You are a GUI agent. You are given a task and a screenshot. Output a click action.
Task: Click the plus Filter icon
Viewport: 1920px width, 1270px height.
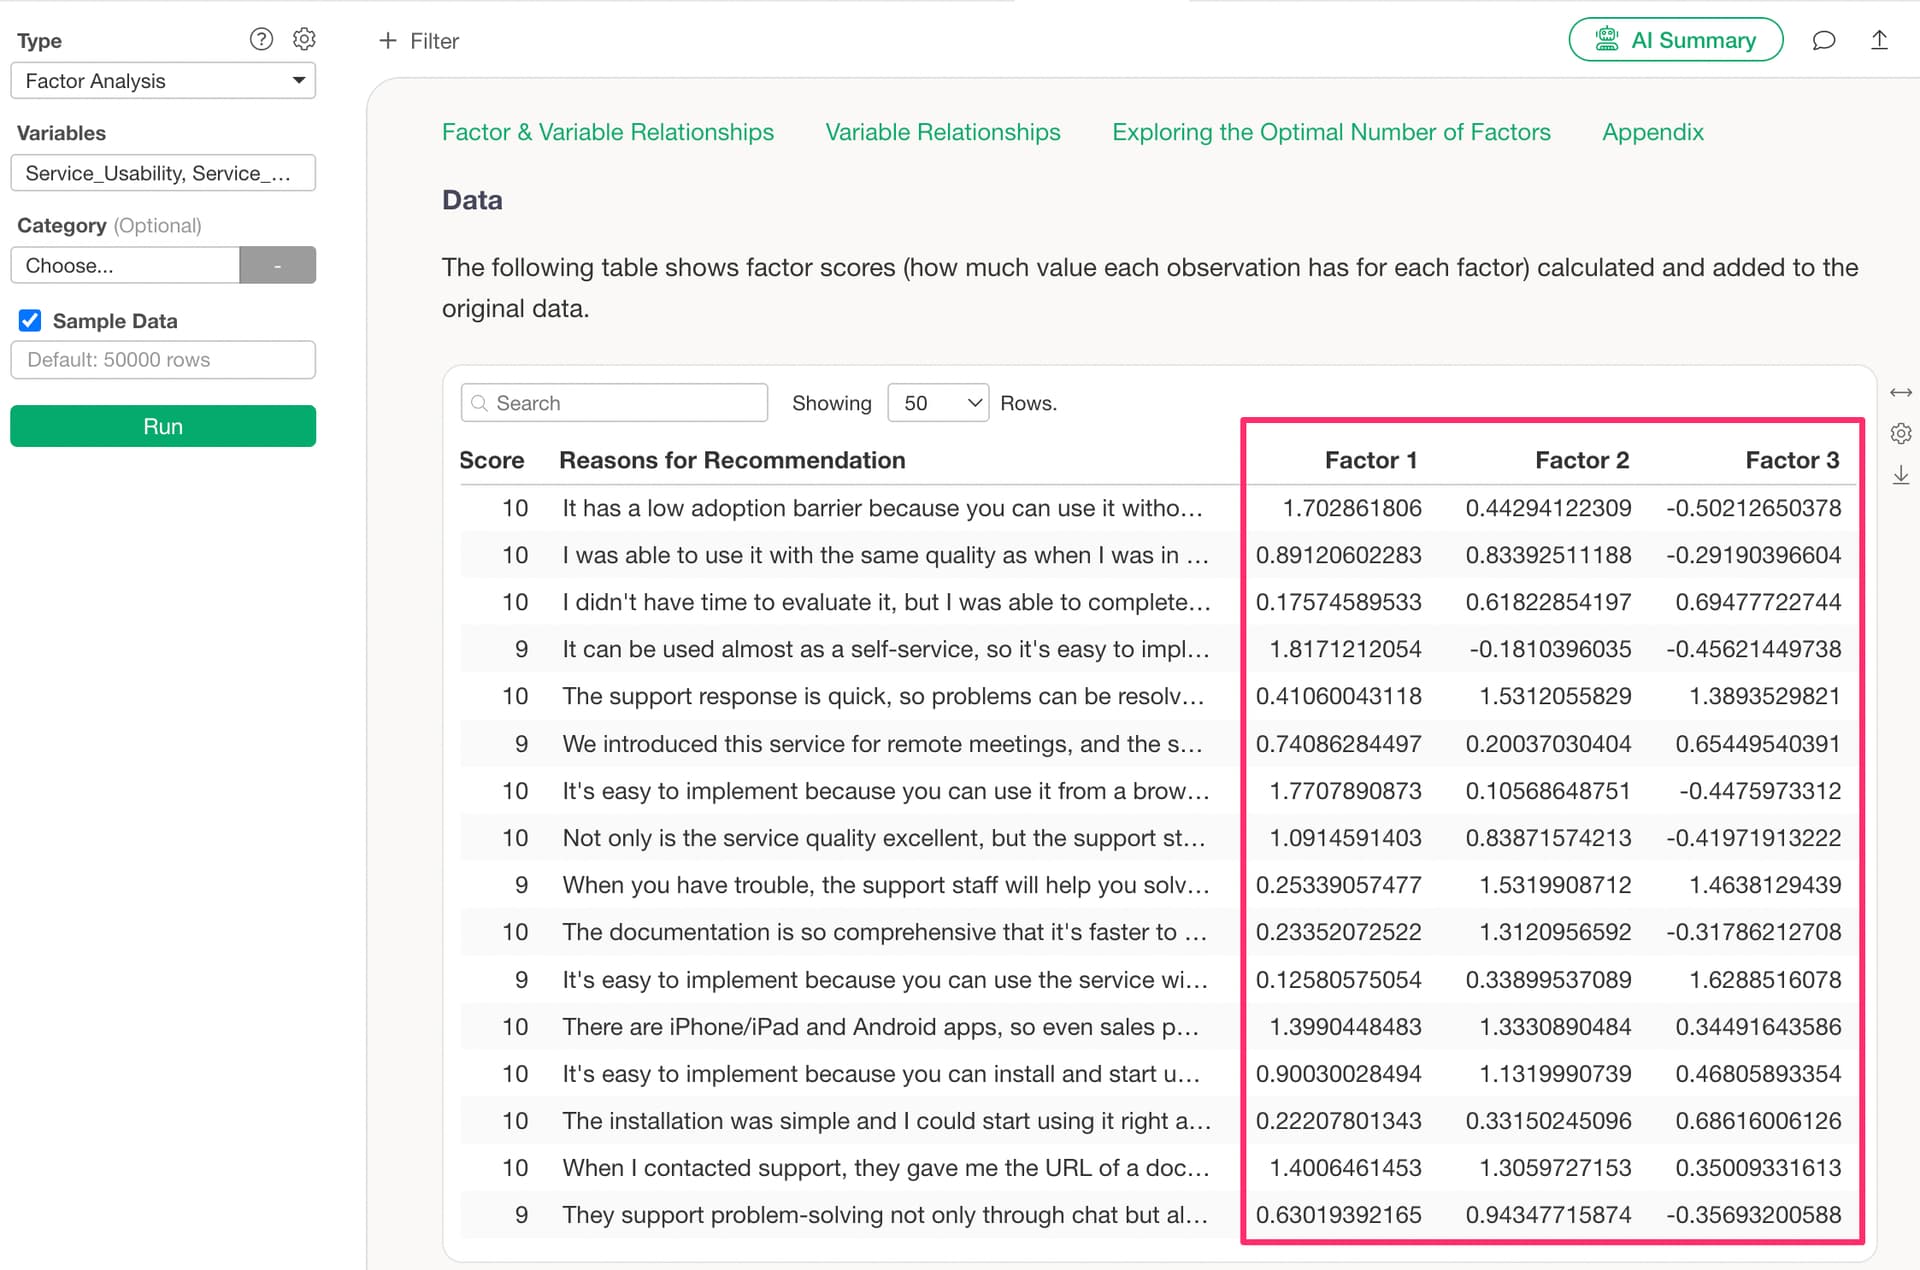coord(388,41)
